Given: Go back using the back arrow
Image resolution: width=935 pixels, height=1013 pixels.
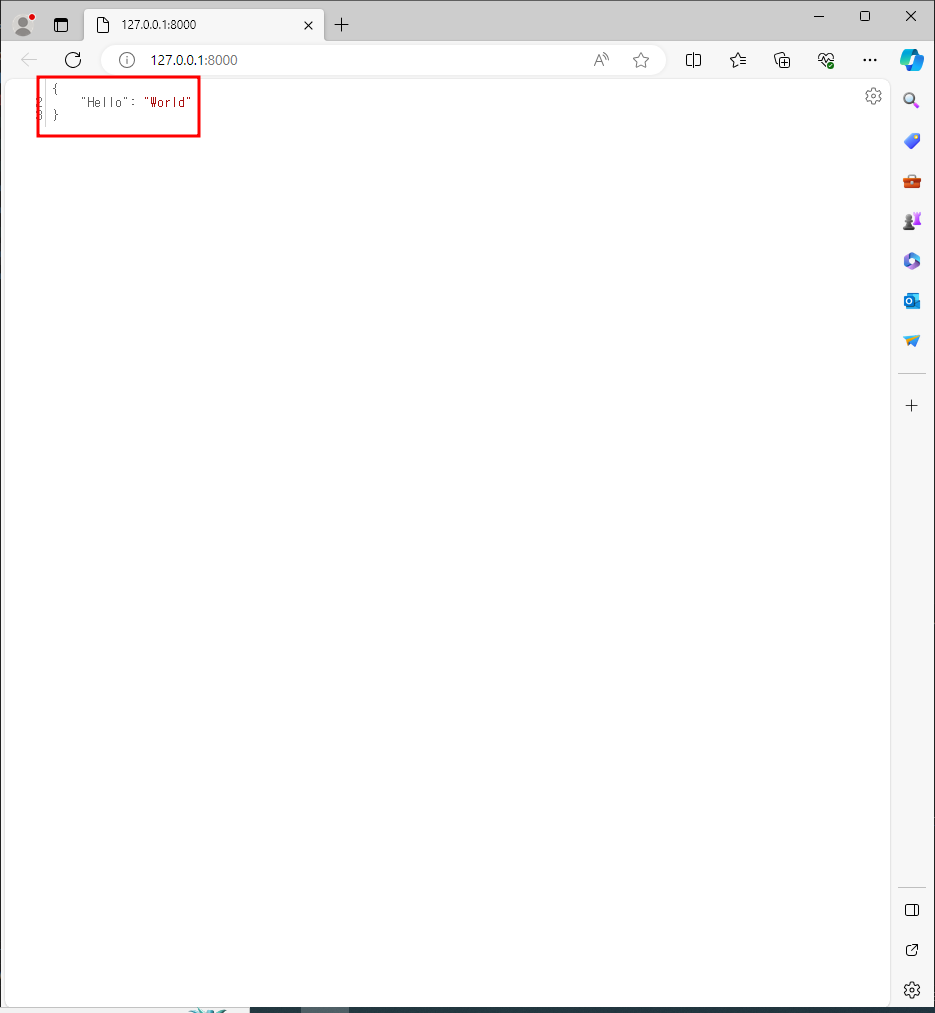Looking at the screenshot, I should [29, 60].
